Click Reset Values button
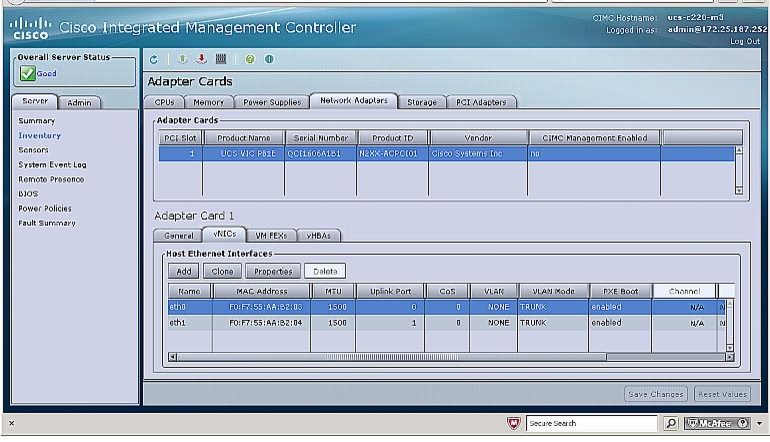770x442 pixels. point(722,394)
